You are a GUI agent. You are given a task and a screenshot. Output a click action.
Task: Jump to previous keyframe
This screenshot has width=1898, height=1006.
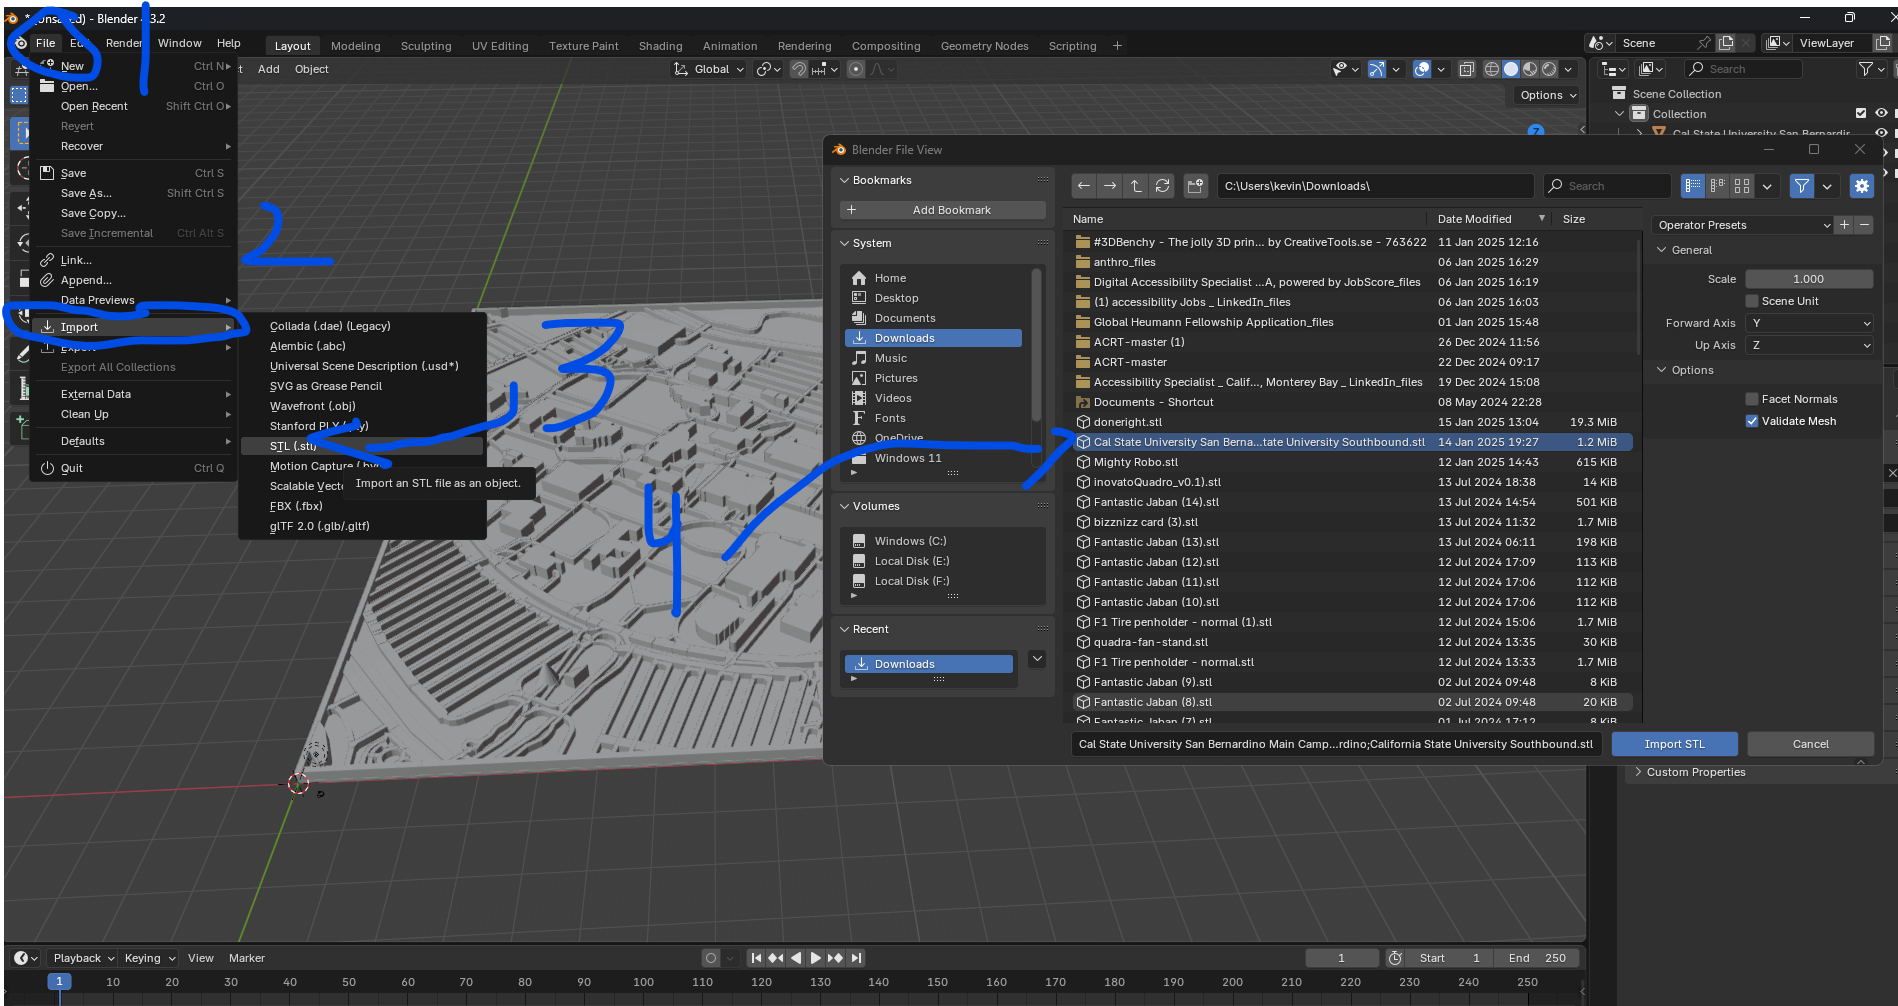[x=776, y=958]
